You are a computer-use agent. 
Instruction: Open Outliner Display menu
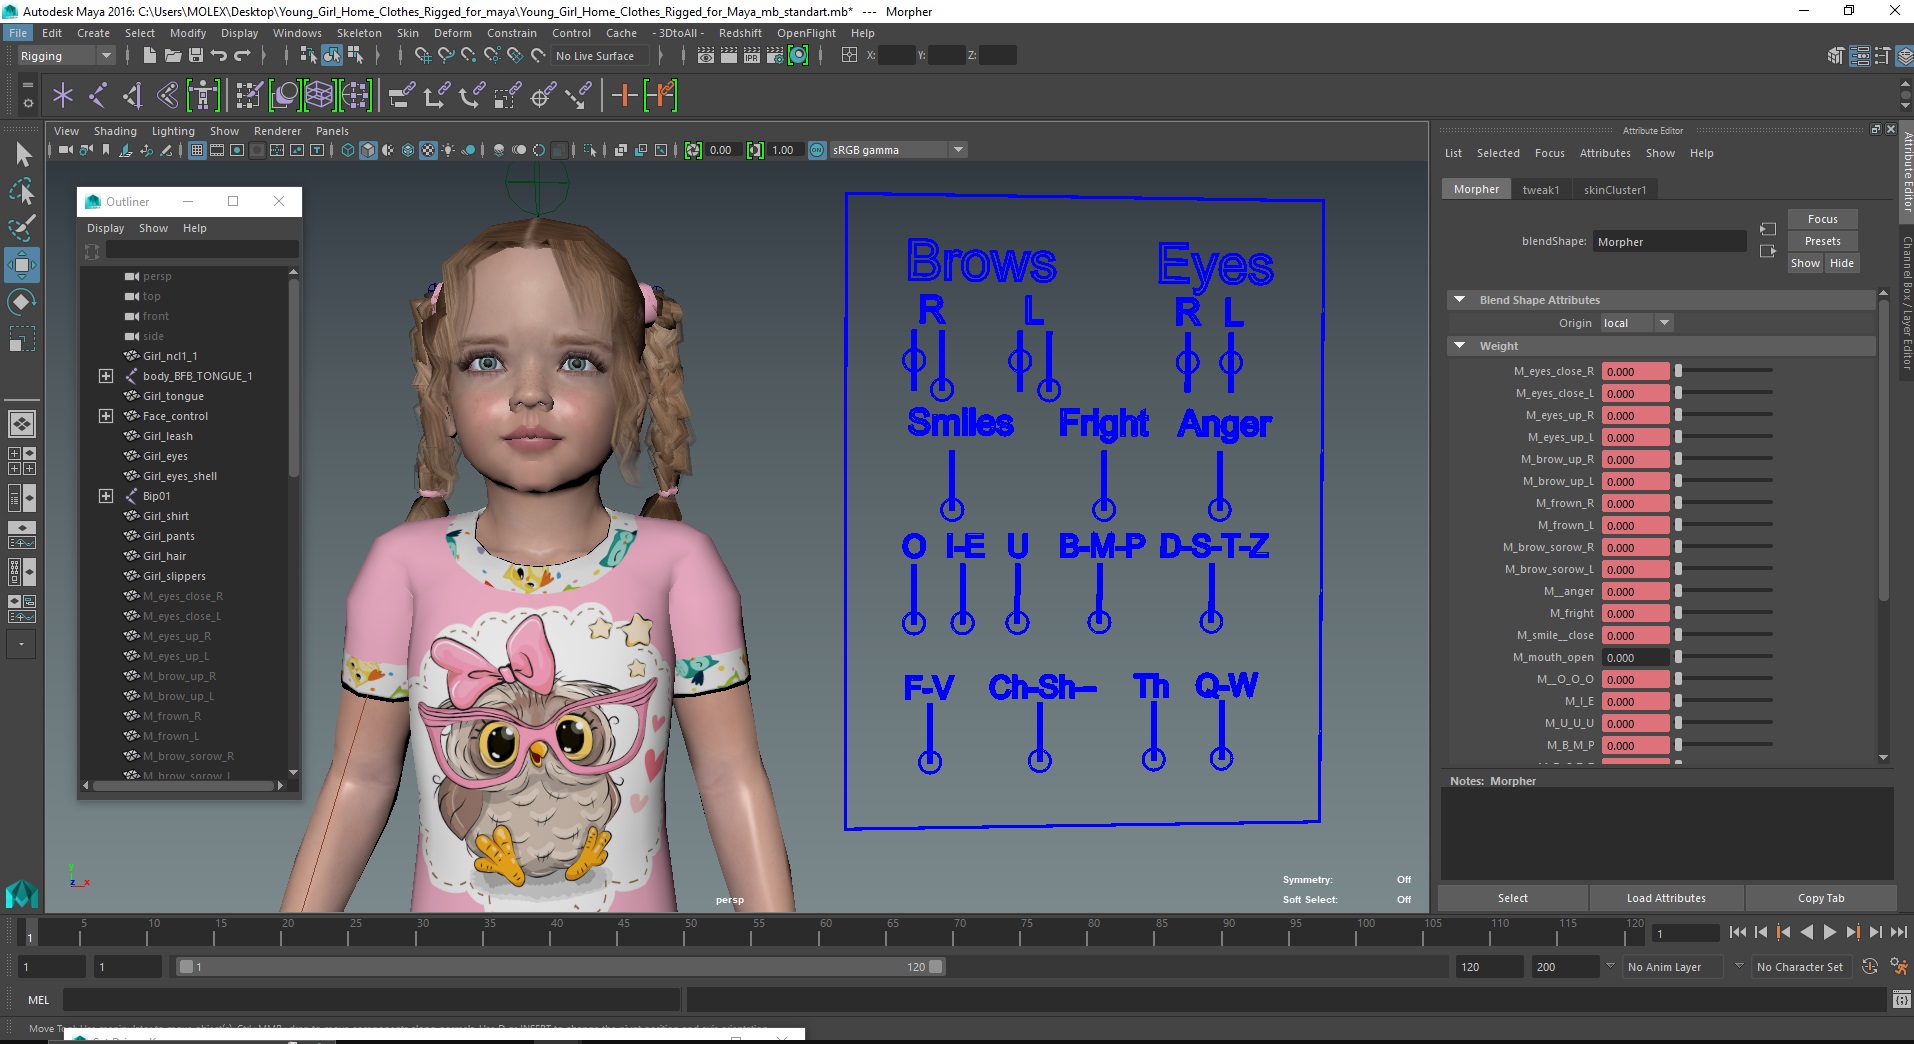(105, 228)
